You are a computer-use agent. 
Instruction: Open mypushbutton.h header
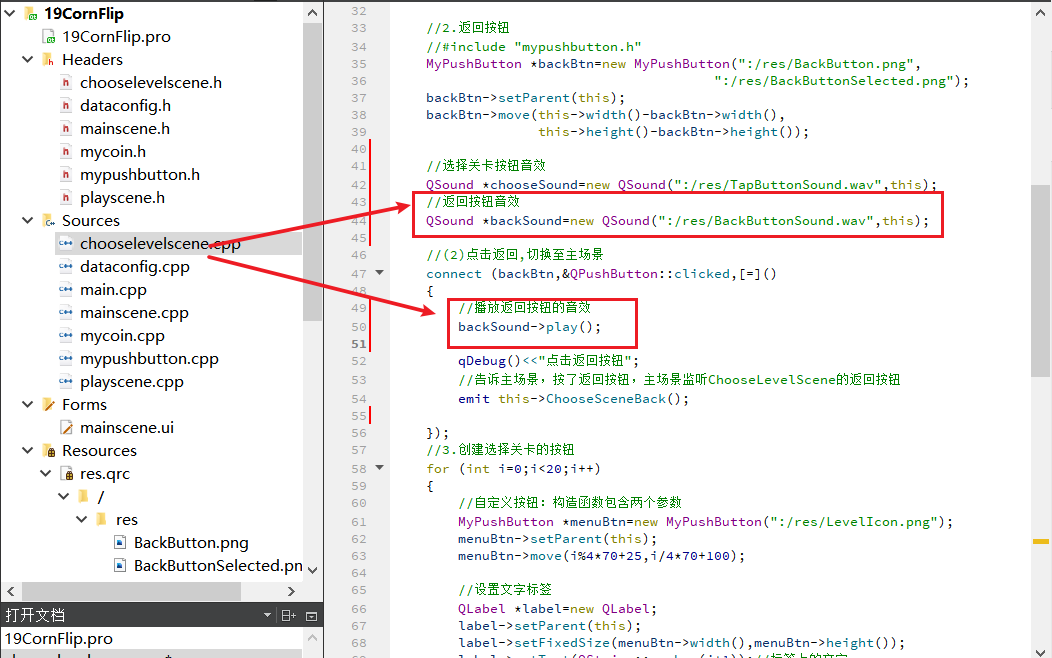(x=140, y=174)
